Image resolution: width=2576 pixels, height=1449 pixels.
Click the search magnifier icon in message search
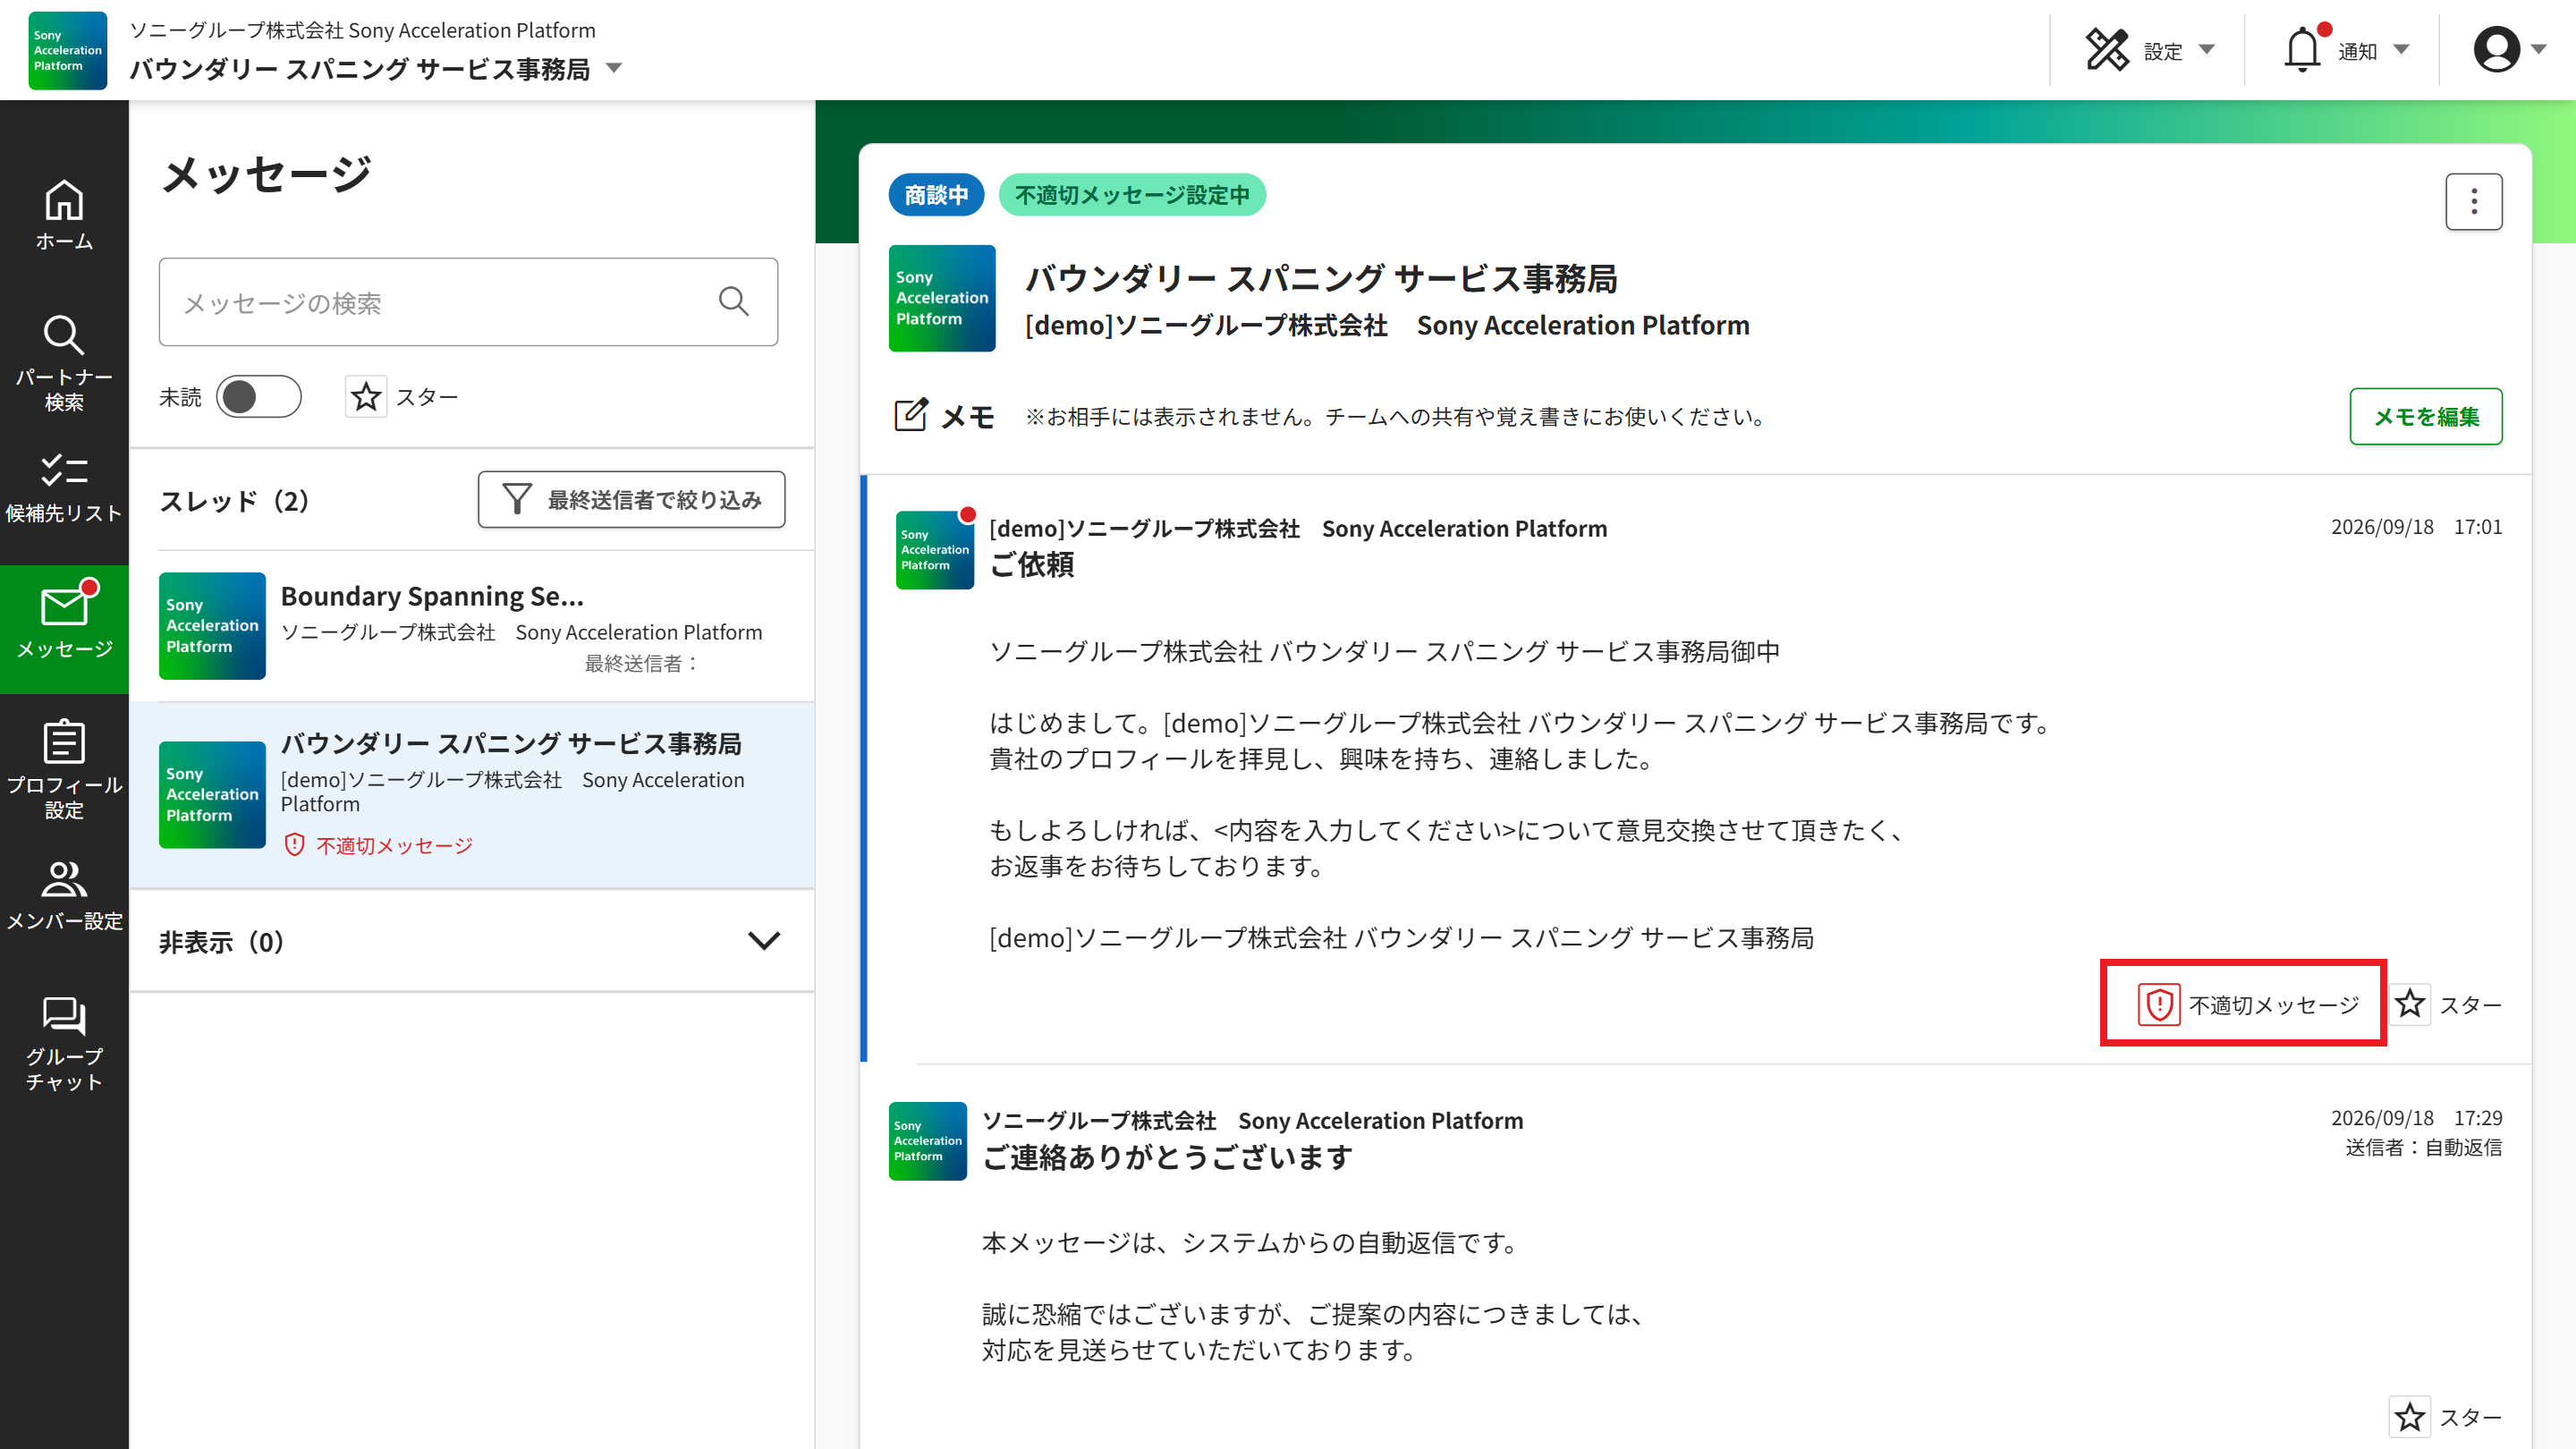coord(734,301)
